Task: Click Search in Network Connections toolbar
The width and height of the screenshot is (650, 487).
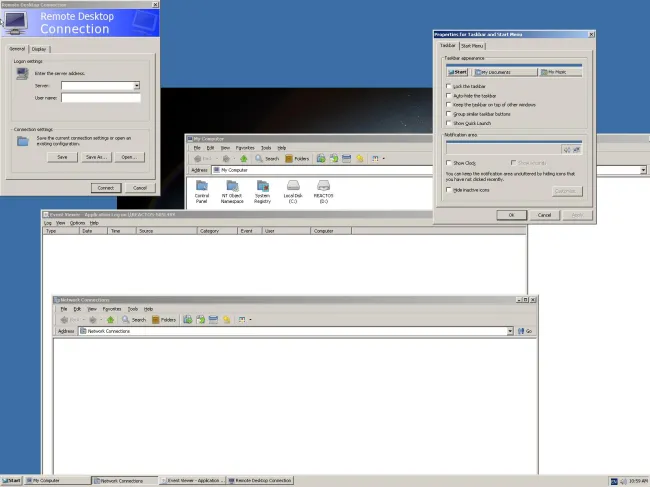Action: 134,320
